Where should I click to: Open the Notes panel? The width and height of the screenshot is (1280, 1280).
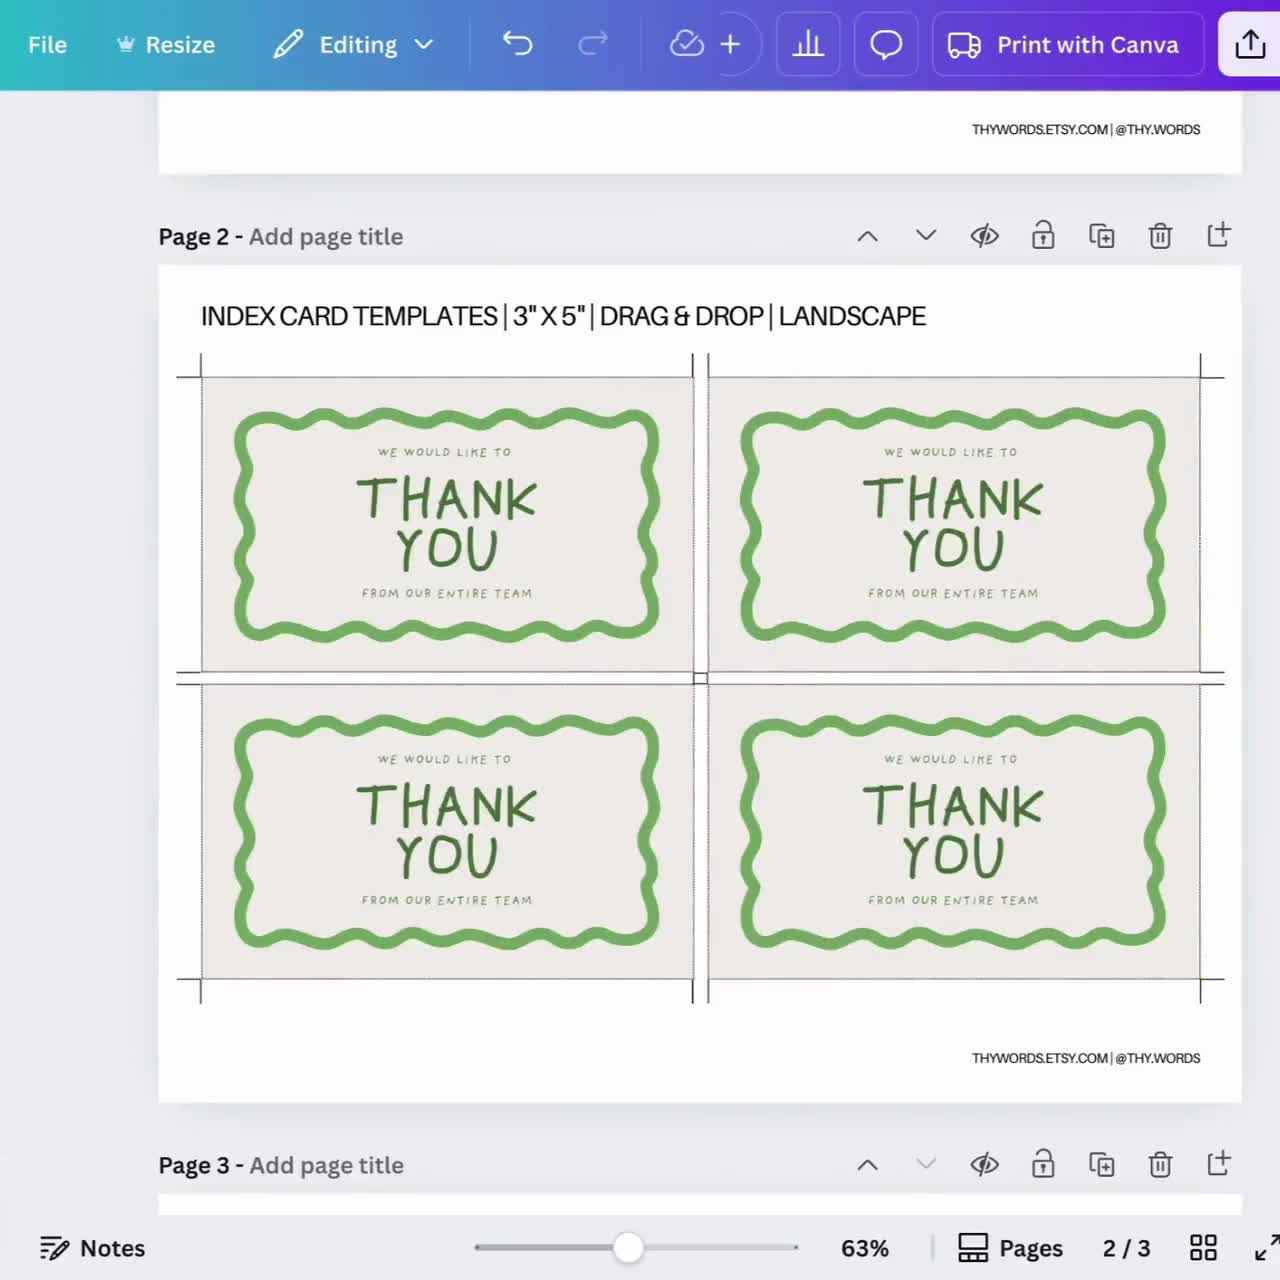pyautogui.click(x=92, y=1248)
